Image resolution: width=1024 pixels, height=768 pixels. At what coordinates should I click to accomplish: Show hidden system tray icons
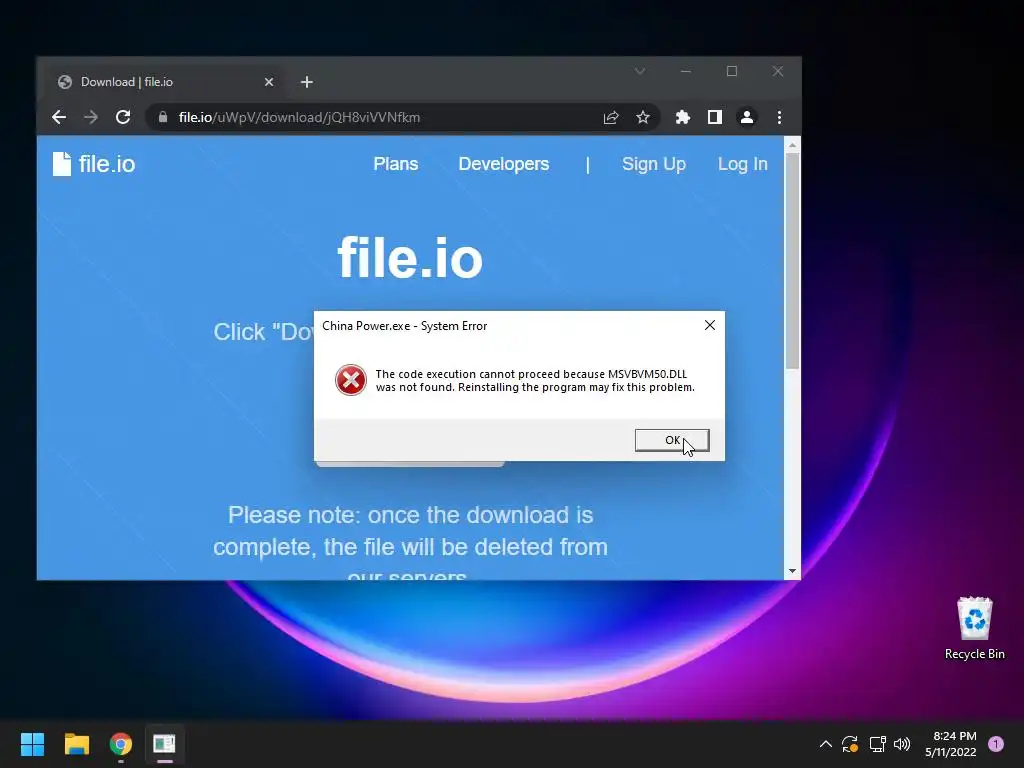825,744
